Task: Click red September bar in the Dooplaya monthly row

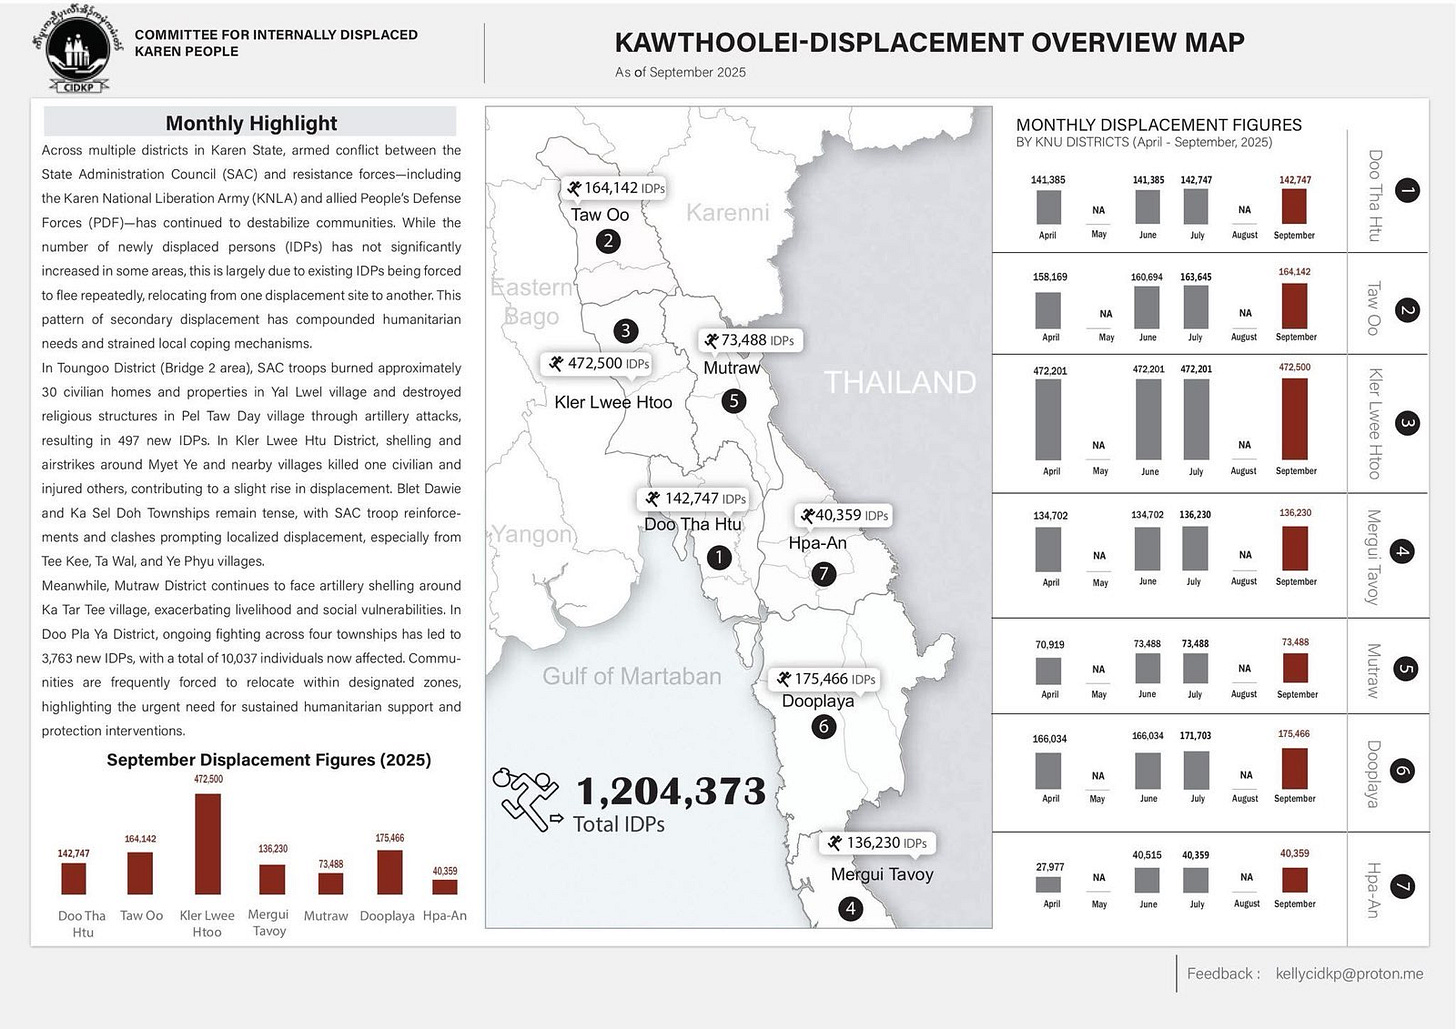Action: pos(1294,769)
